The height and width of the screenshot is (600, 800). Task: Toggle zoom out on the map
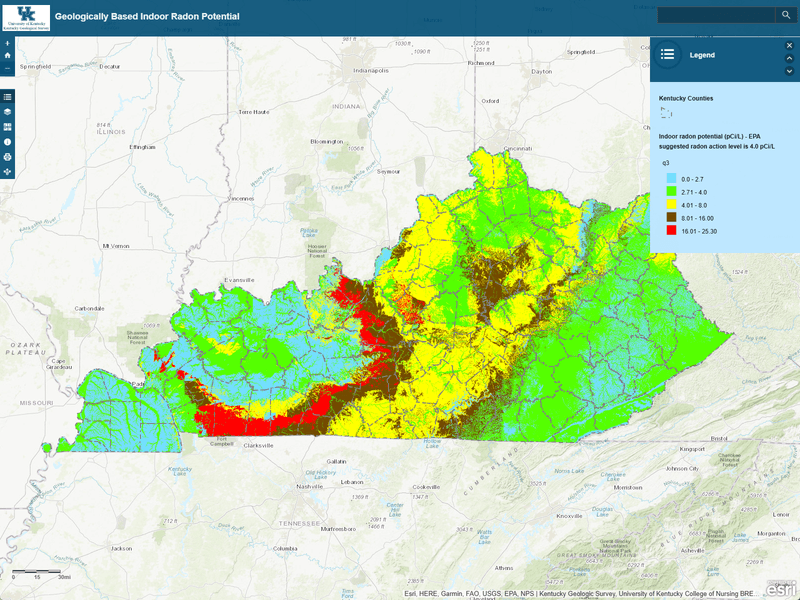[x=8, y=67]
